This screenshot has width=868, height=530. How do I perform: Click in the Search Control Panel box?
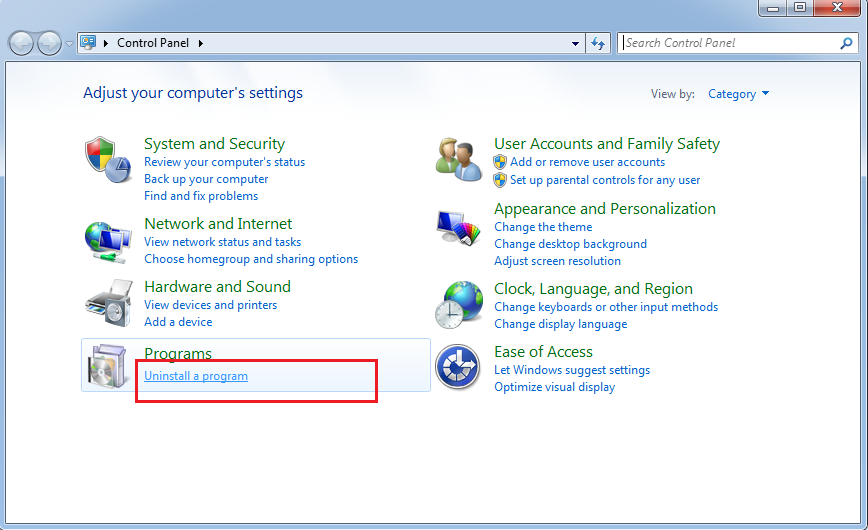tap(728, 43)
